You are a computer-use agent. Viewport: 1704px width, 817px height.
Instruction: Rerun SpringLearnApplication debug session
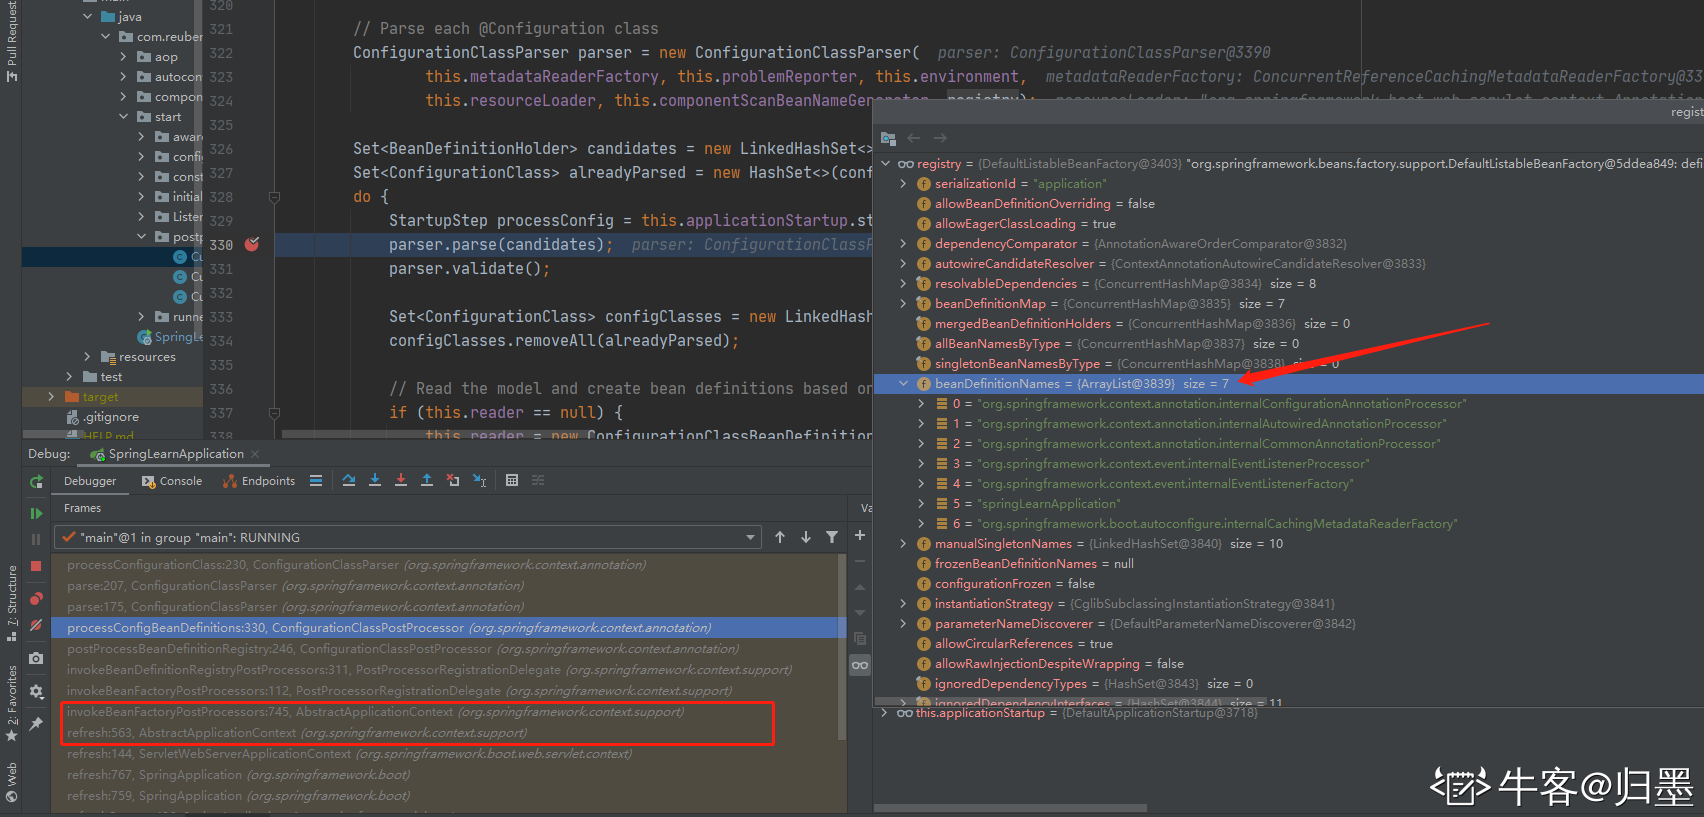[36, 481]
